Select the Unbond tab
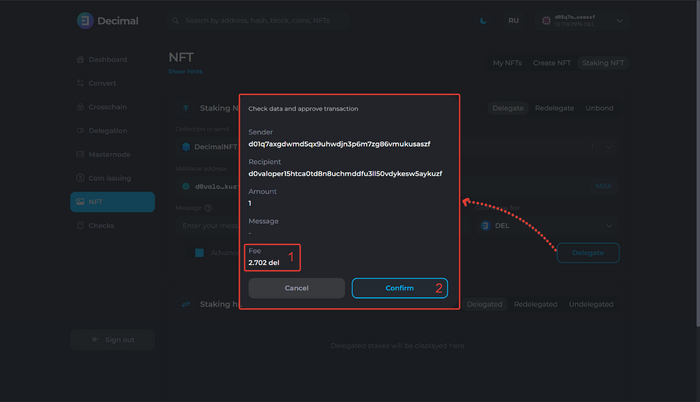Viewport: 700px width, 402px height. 600,108
